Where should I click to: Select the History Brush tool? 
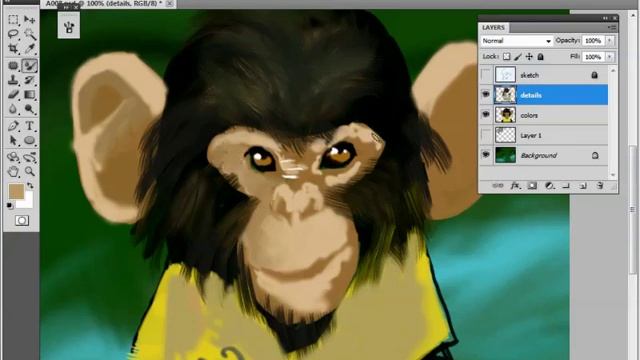(29, 80)
